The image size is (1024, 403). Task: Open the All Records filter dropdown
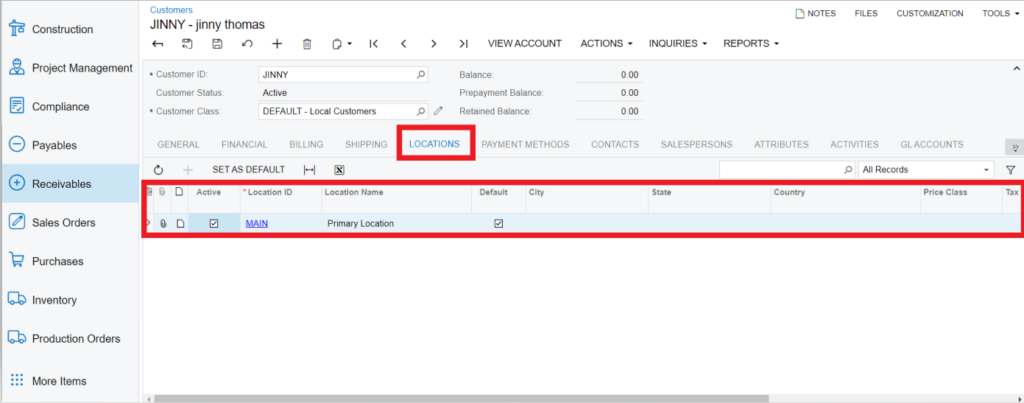926,170
